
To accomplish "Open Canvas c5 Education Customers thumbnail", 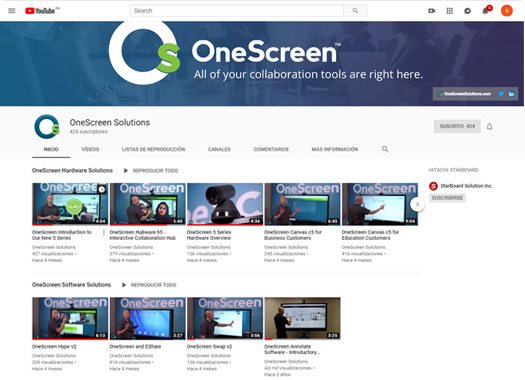I will pyautogui.click(x=380, y=204).
